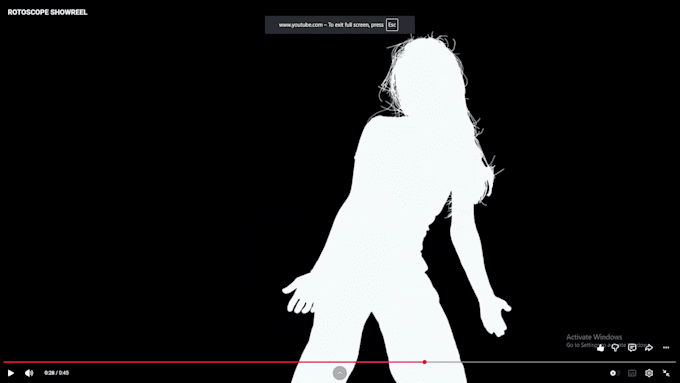Share the video
680x383 pixels.
click(649, 347)
